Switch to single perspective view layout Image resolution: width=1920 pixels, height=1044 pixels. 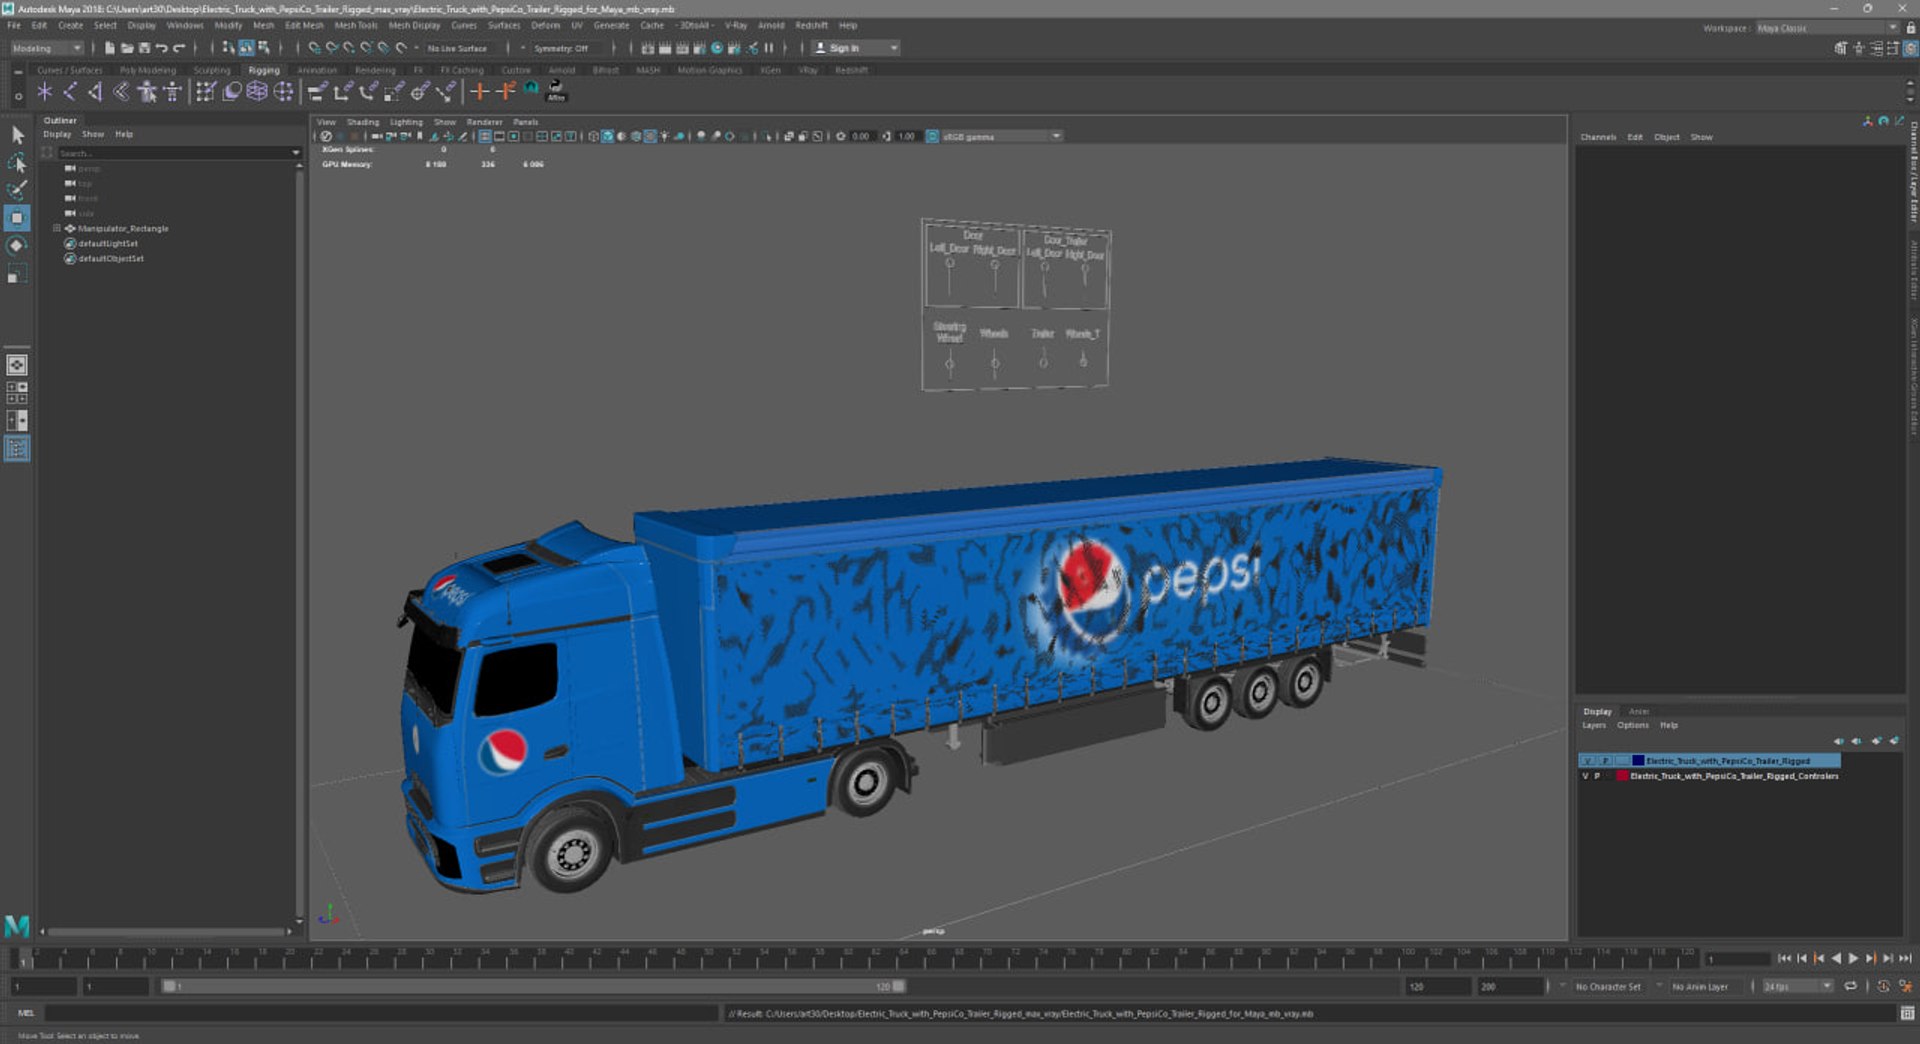[x=17, y=365]
